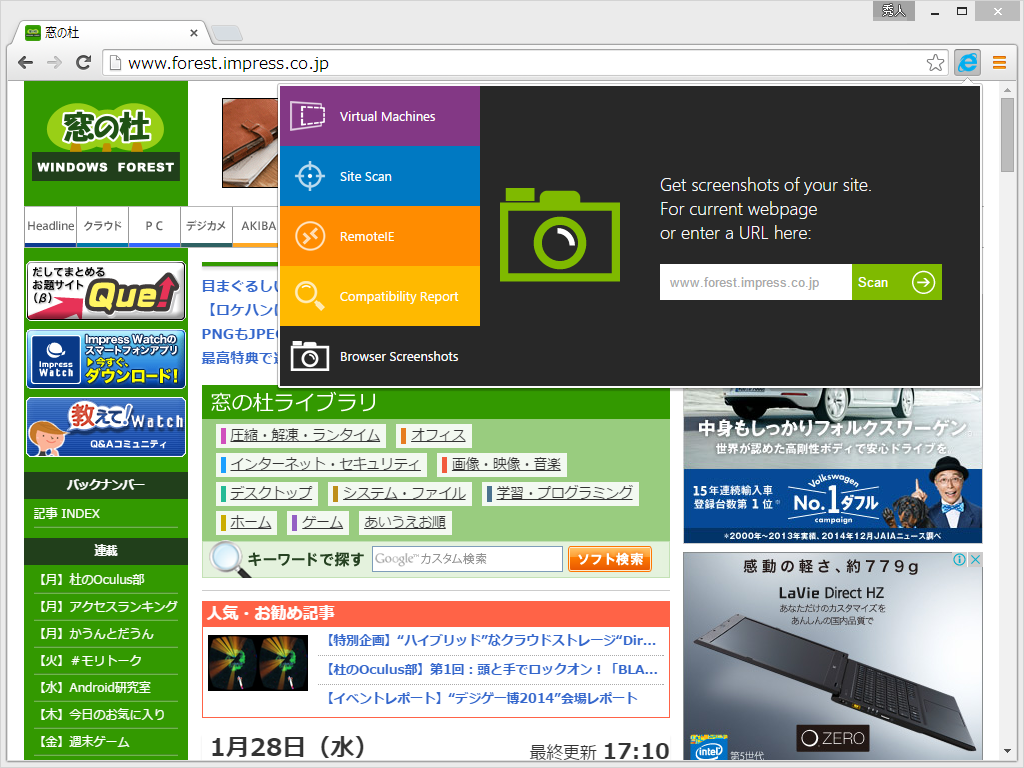1024x768 pixels.
Task: Reload the page using the refresh icon
Action: click(x=84, y=62)
